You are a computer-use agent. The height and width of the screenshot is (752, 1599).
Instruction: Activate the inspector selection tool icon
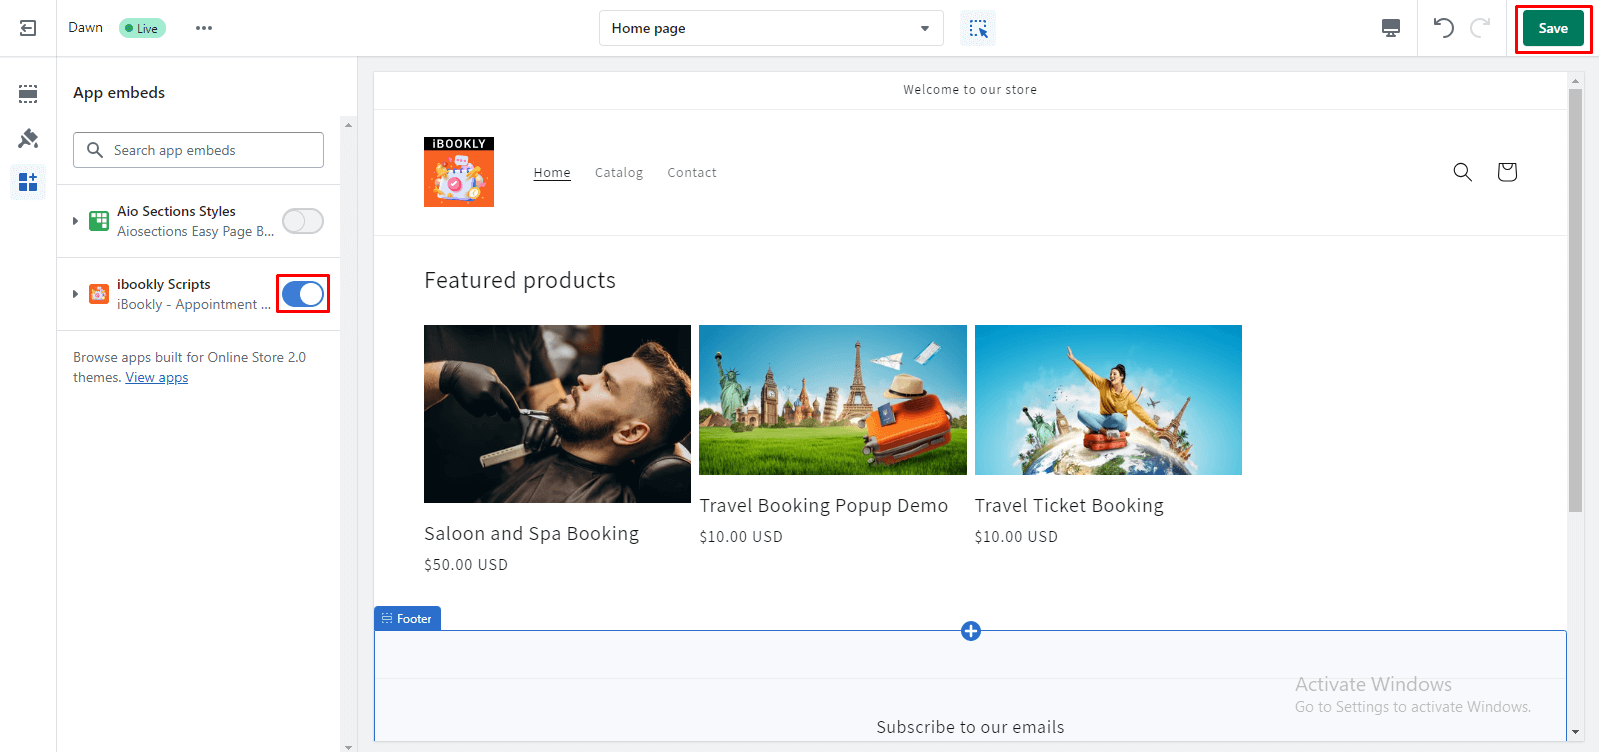click(x=978, y=28)
